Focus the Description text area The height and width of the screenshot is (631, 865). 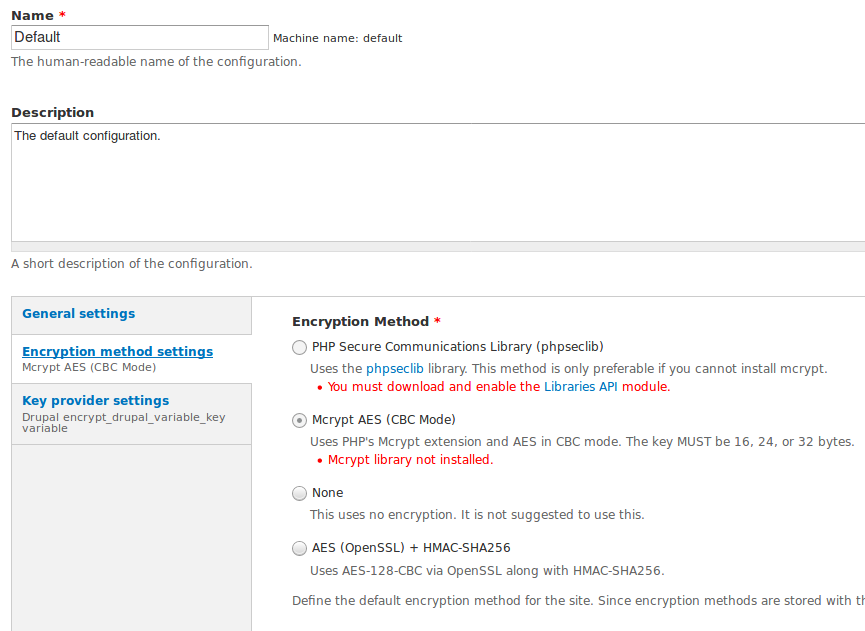[438, 183]
